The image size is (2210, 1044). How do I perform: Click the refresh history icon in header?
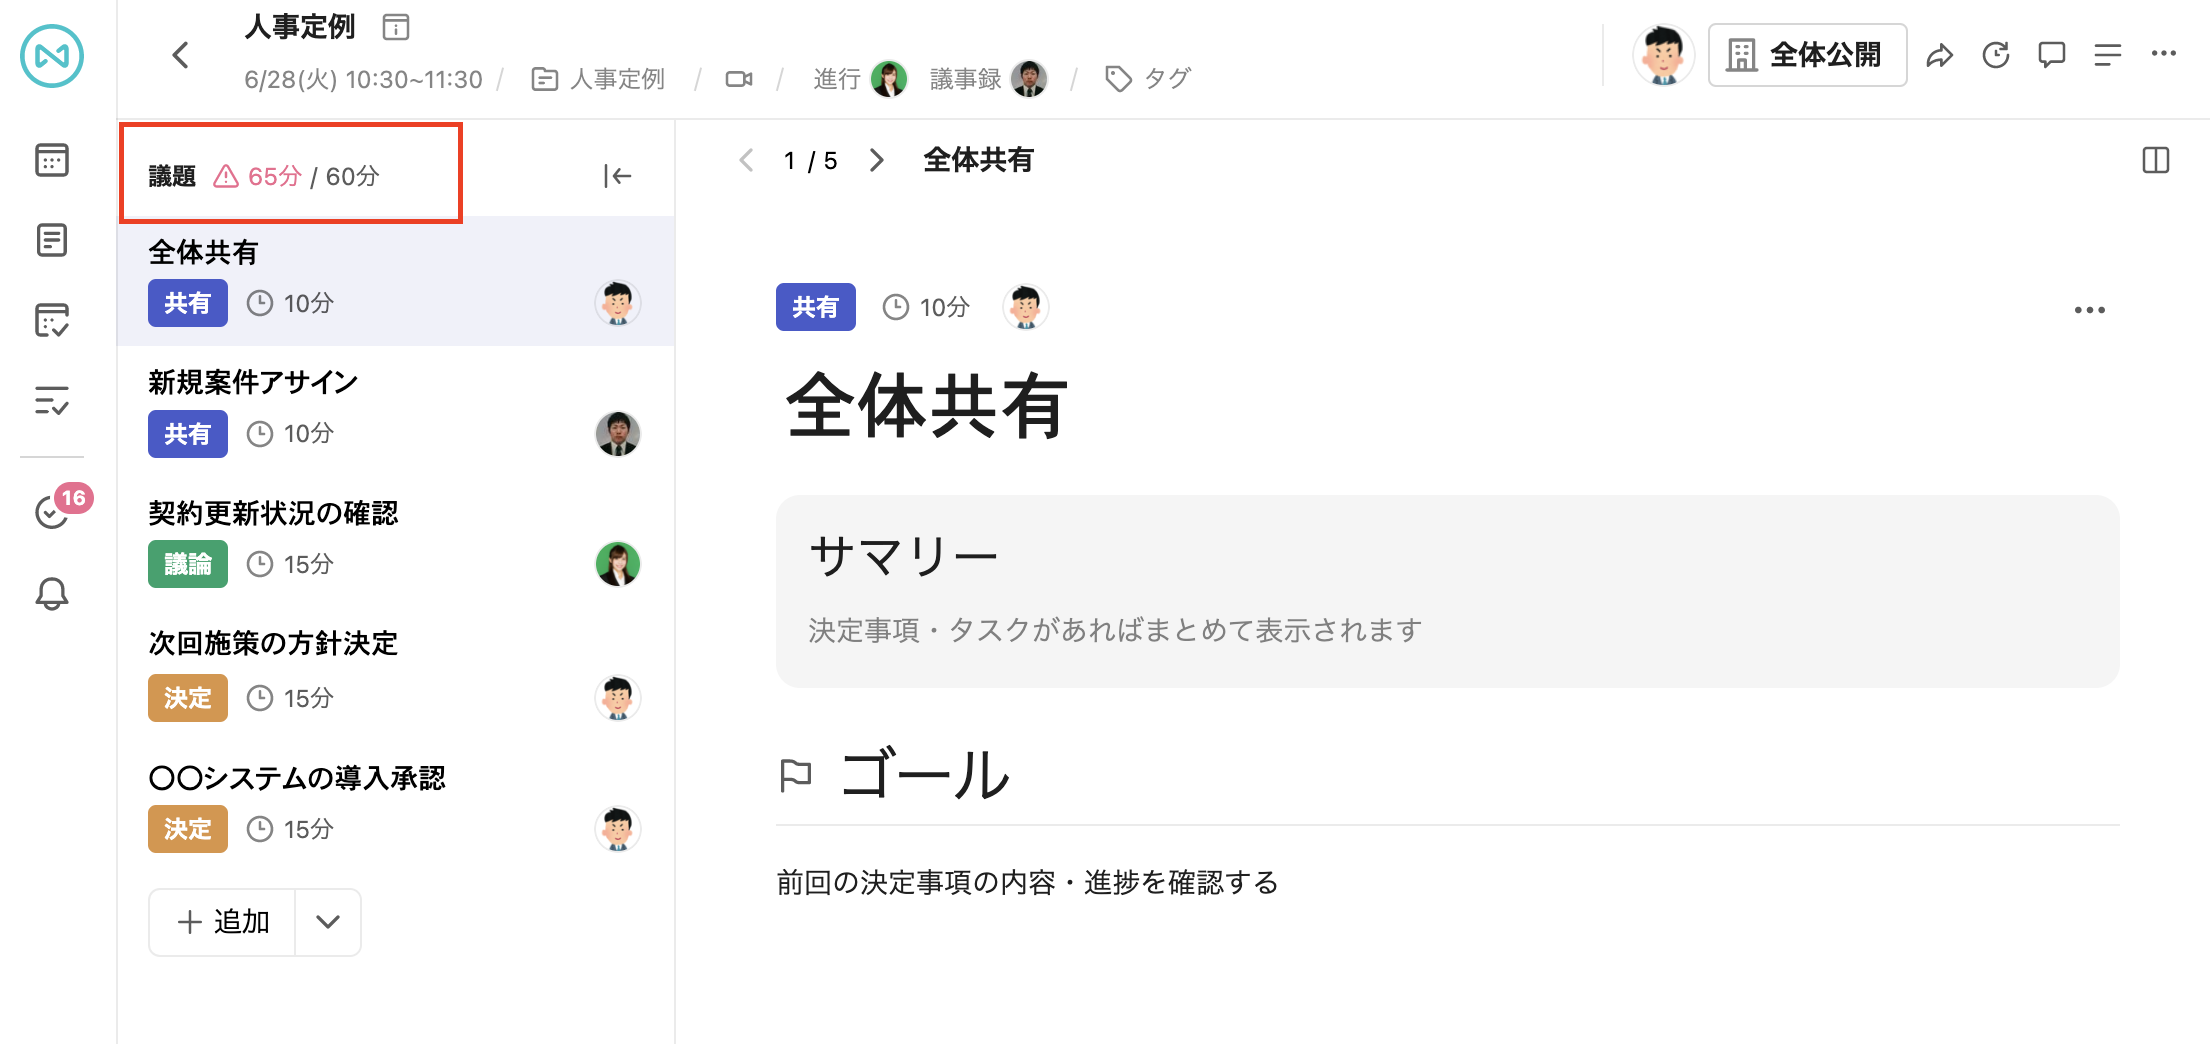tap(1995, 55)
